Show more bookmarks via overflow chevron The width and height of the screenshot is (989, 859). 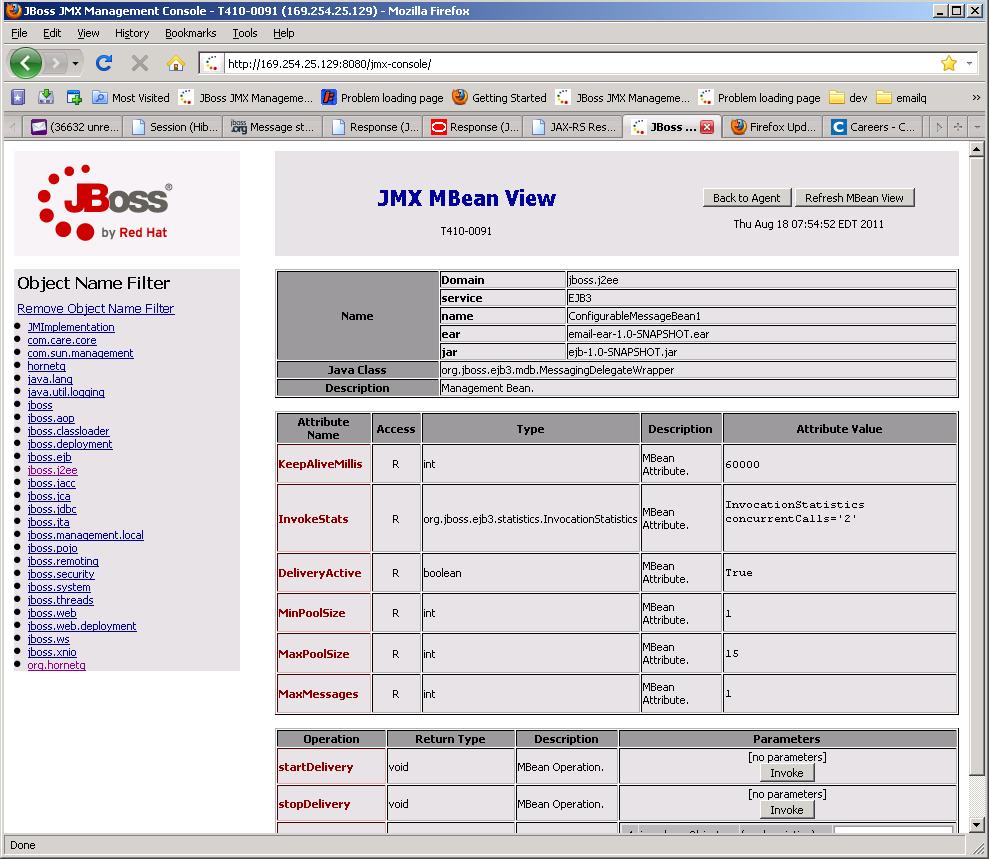coord(976,98)
